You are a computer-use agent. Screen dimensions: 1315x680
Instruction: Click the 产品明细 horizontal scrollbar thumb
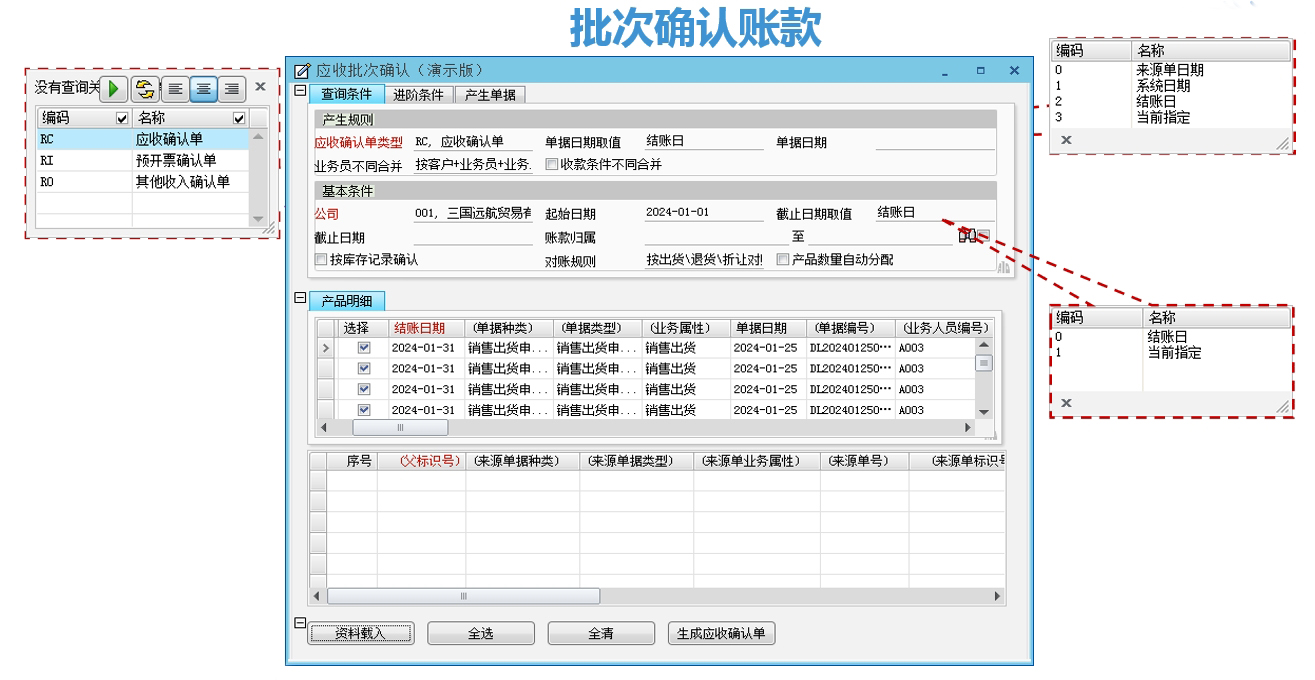400,427
